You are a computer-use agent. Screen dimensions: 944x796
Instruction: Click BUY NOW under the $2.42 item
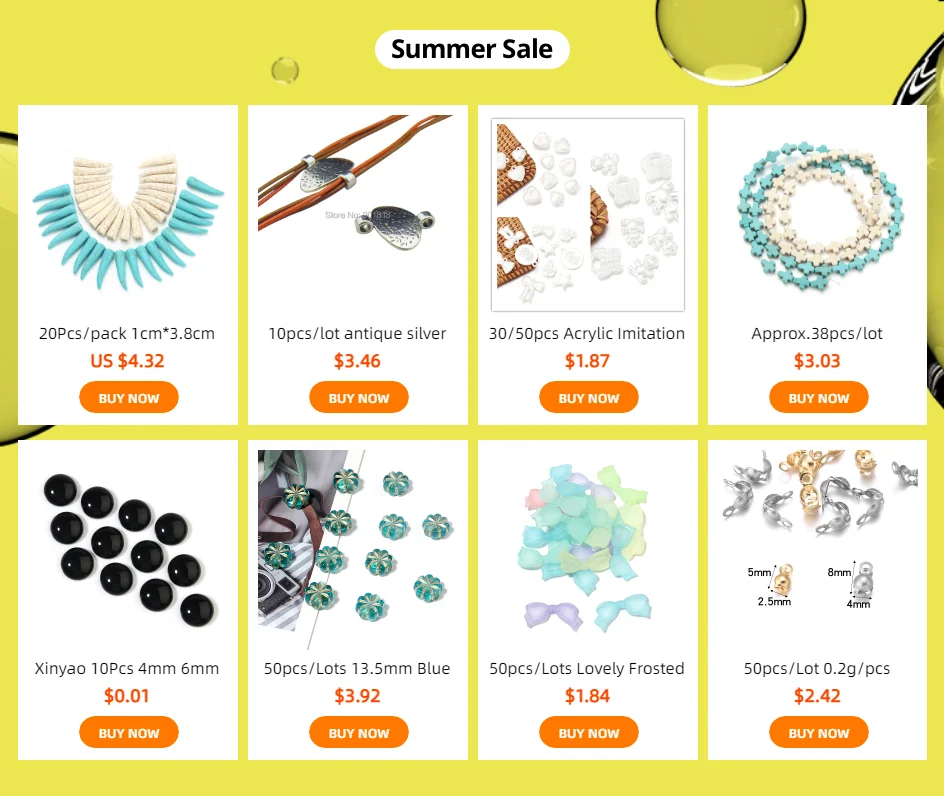(818, 732)
